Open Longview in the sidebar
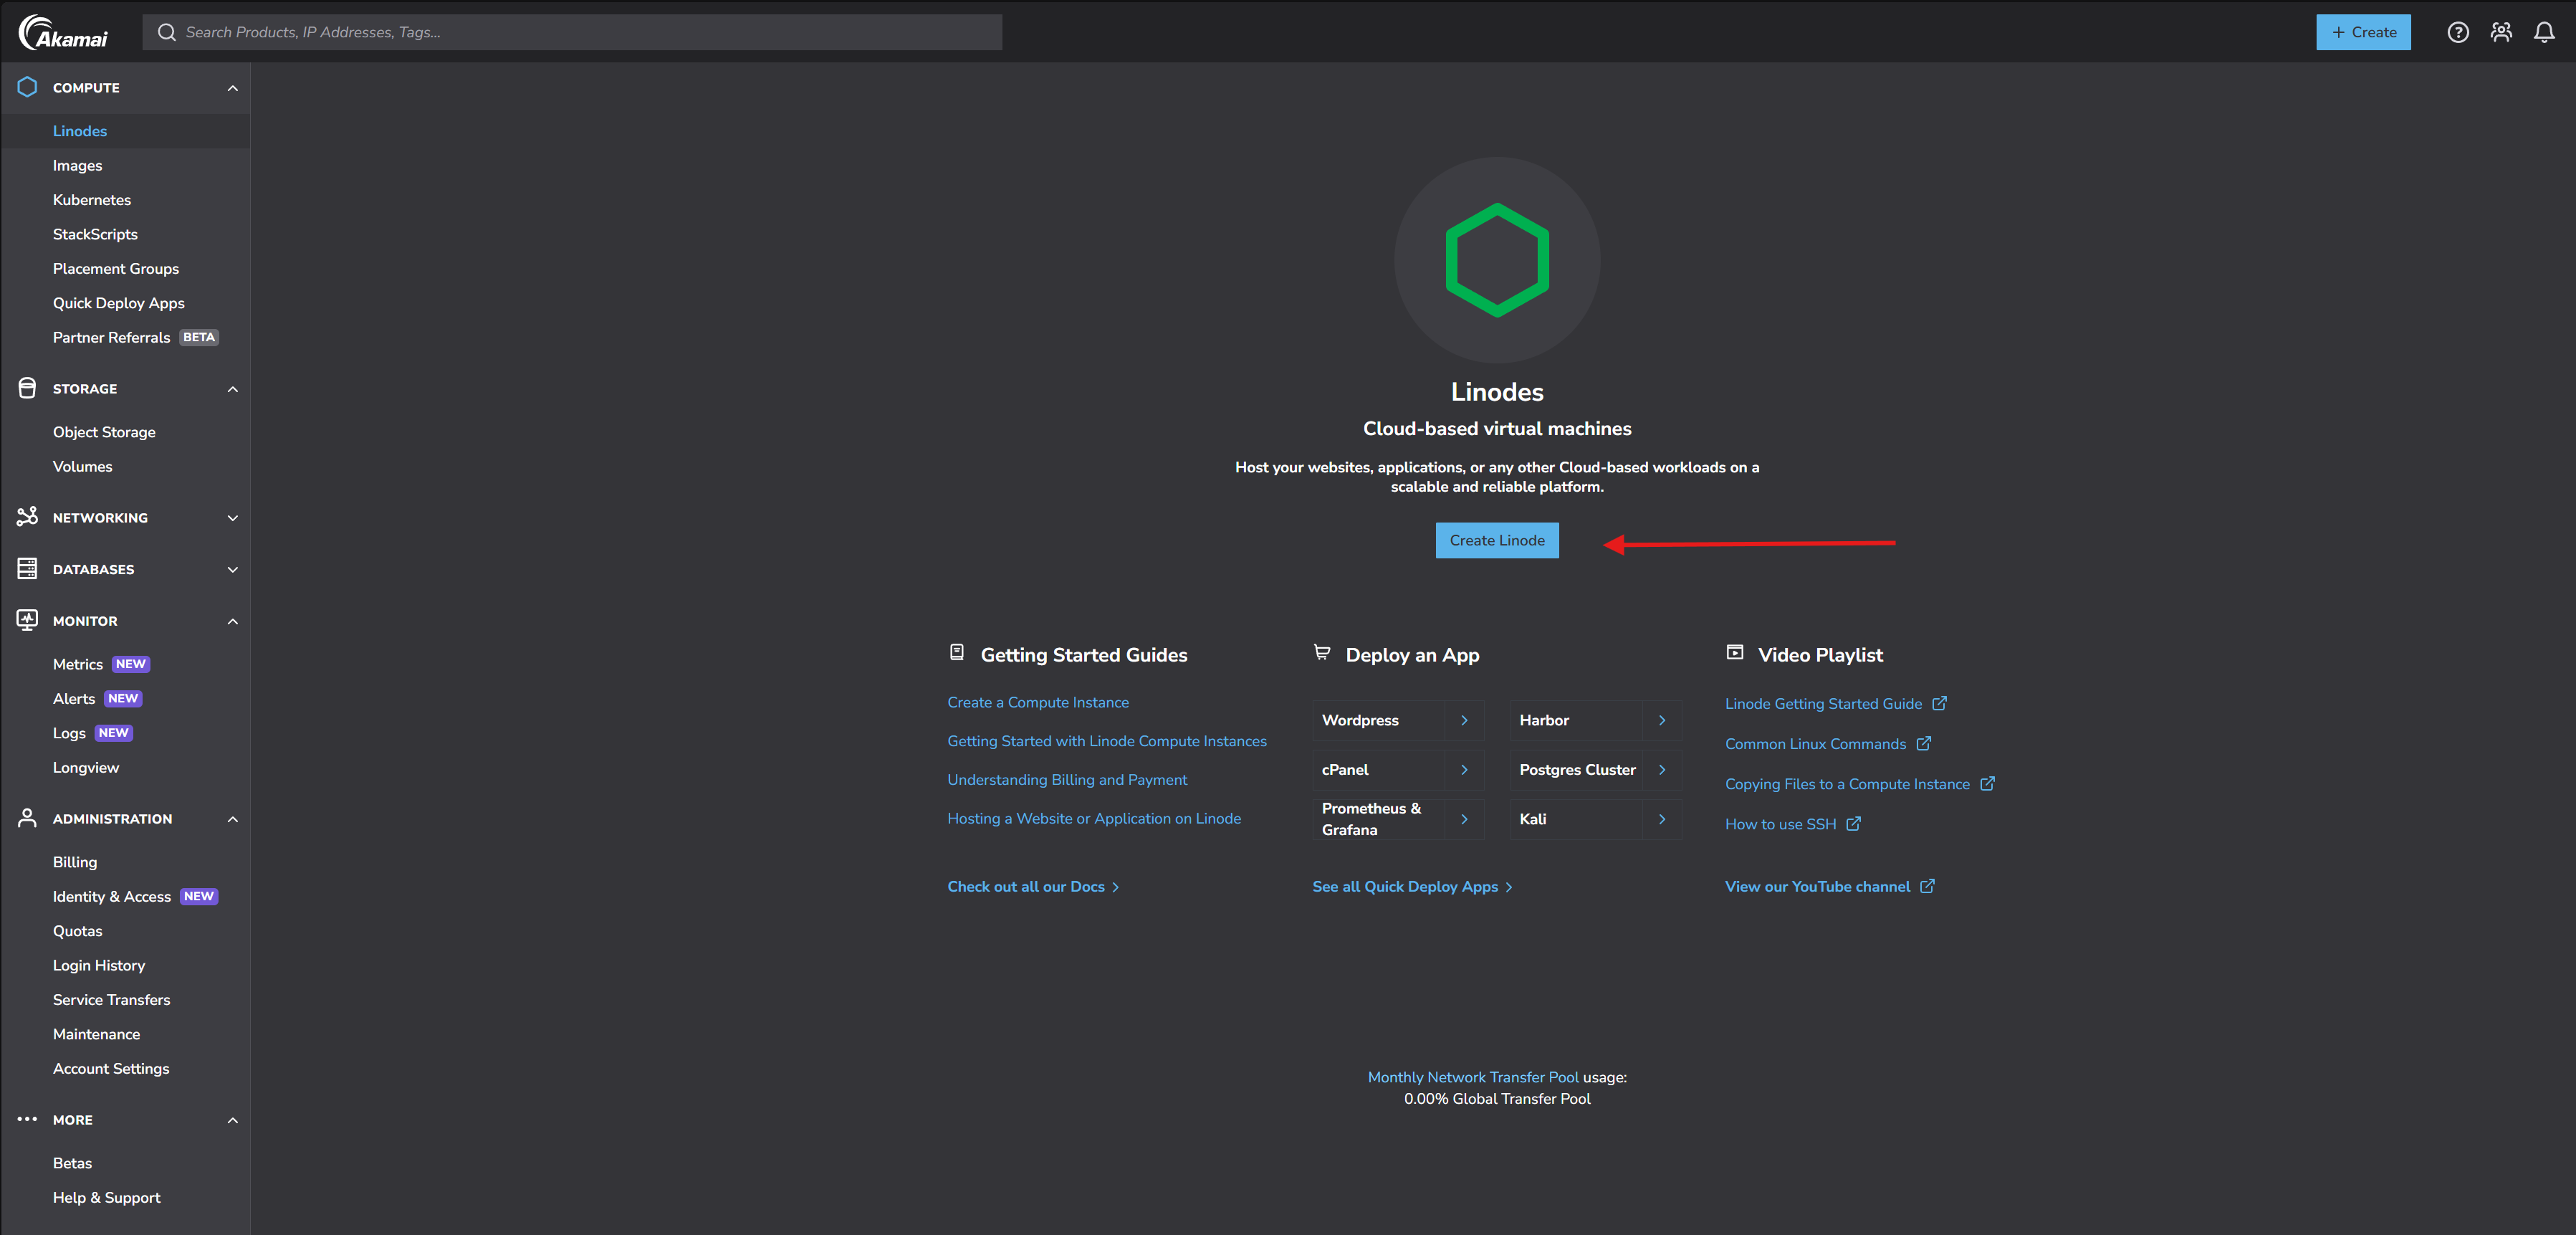2576x1235 pixels. click(86, 767)
